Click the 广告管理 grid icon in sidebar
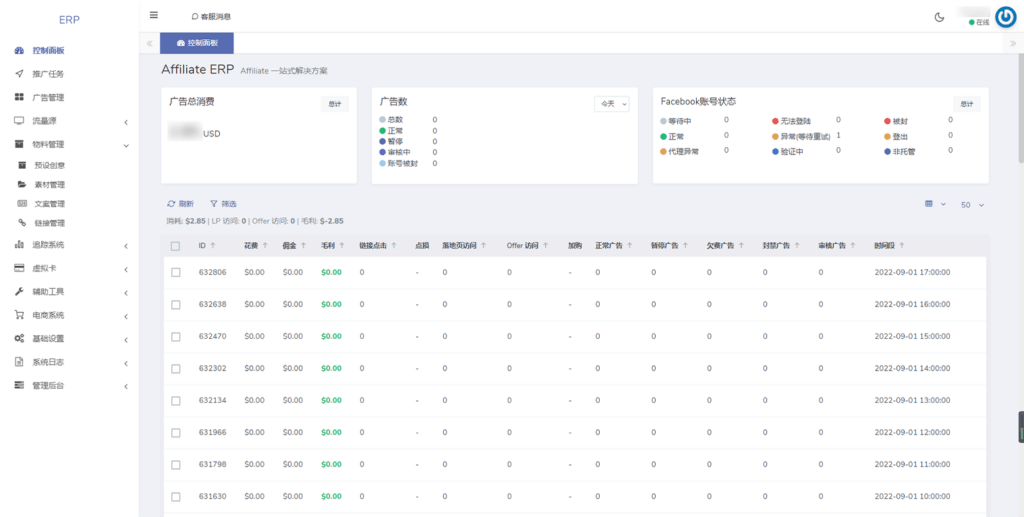This screenshot has width=1024, height=517. tap(19, 97)
